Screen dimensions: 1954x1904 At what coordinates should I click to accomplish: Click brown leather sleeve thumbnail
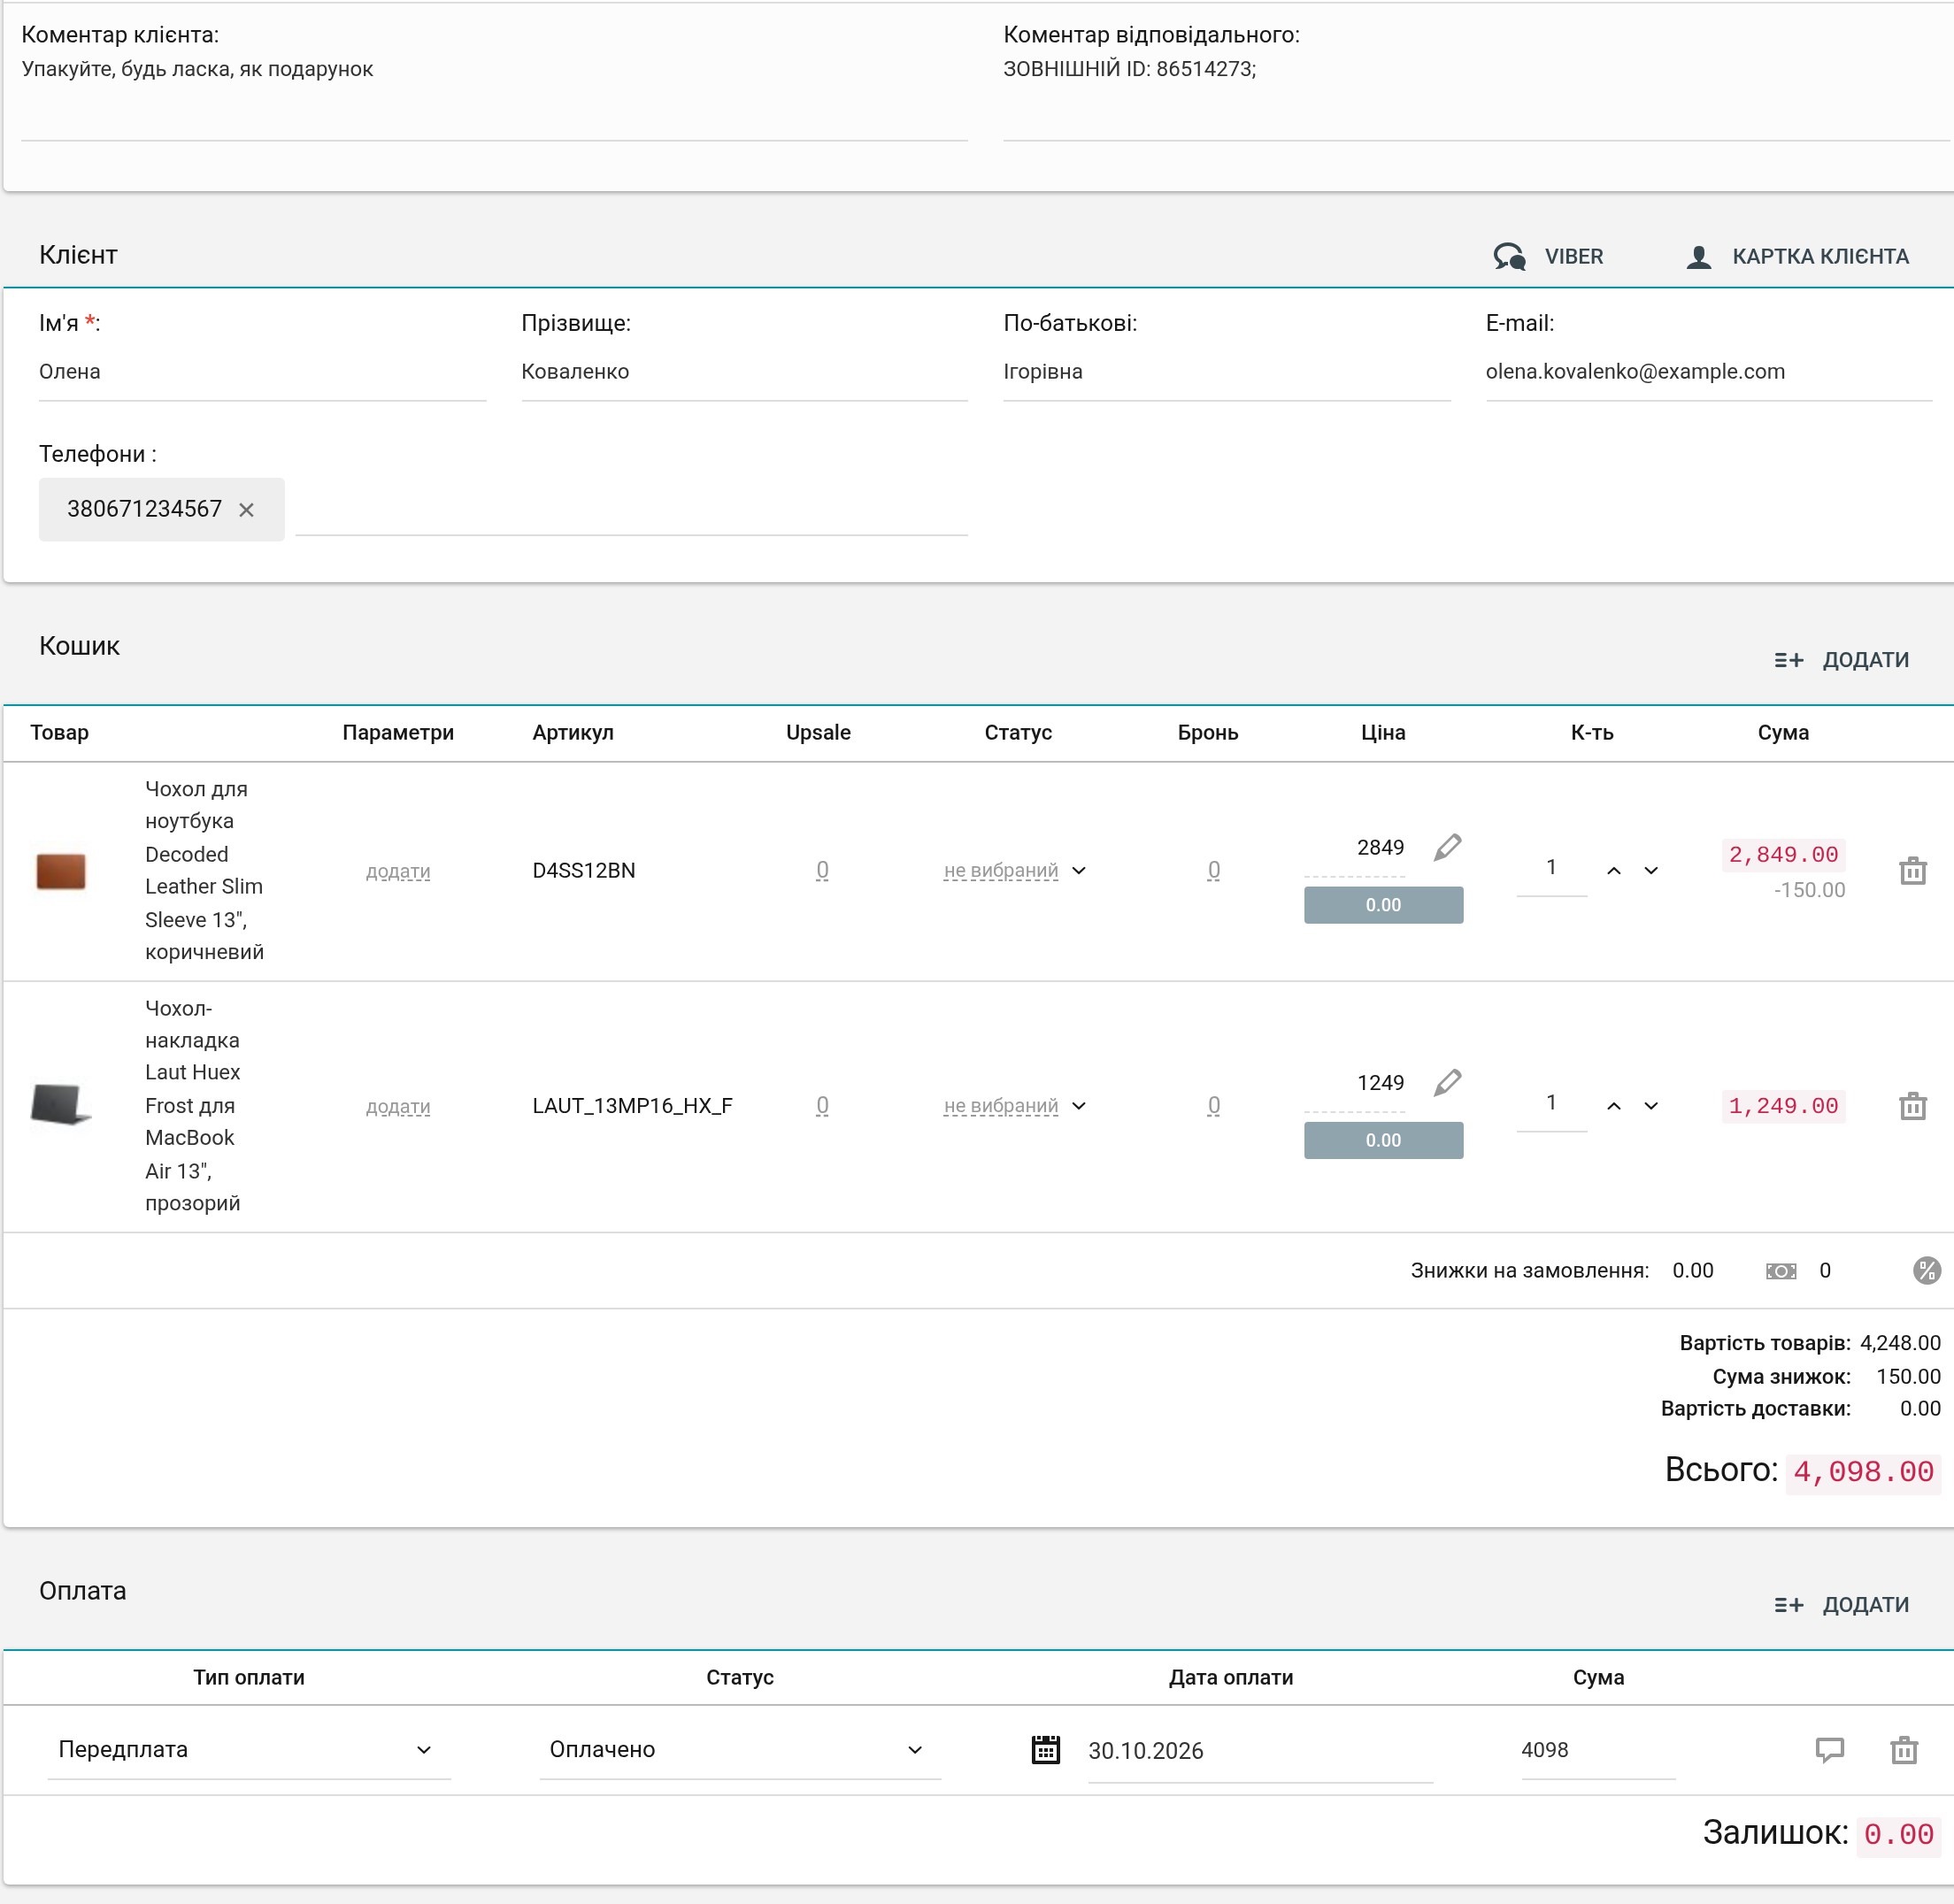pos(61,871)
